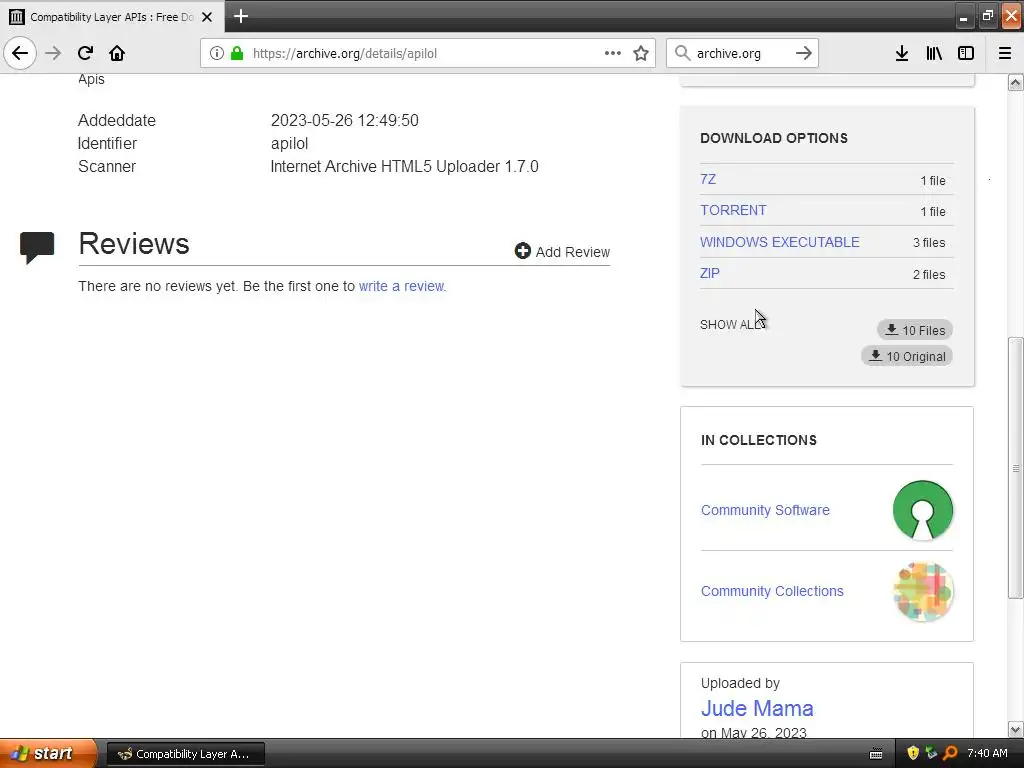
Task: Click the network connection tray icon
Action: click(x=931, y=753)
